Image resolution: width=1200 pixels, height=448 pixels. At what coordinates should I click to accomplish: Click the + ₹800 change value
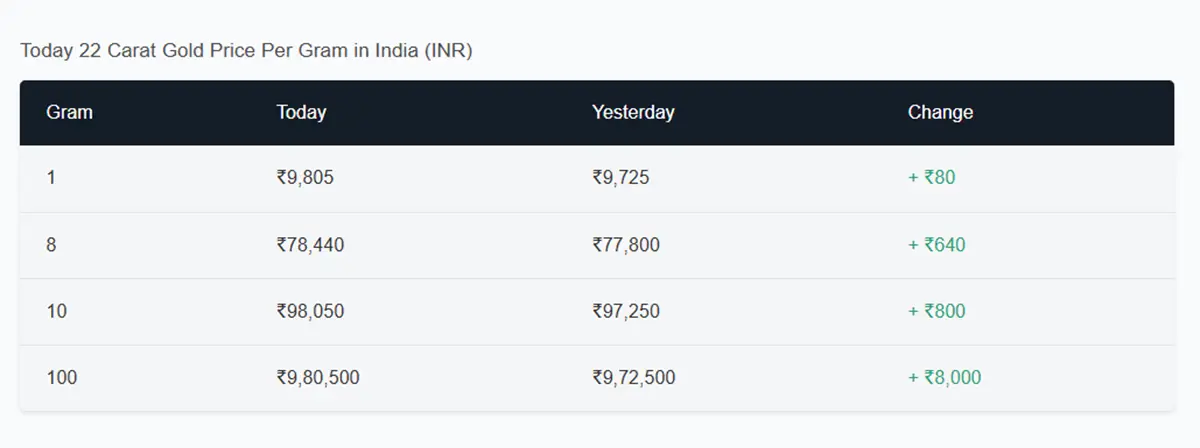tap(936, 311)
